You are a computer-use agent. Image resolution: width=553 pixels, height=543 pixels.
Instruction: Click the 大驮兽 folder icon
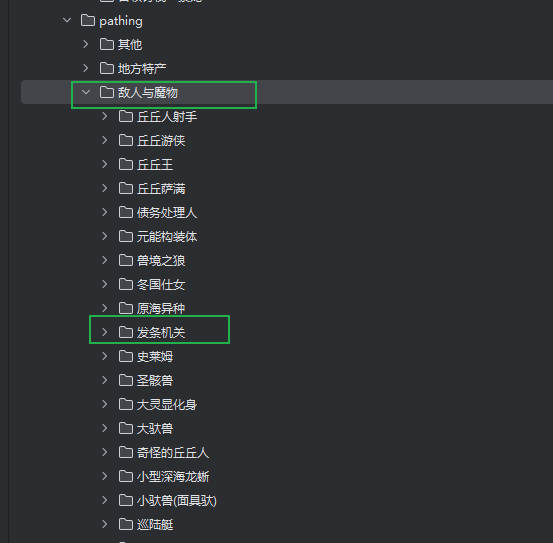(x=126, y=428)
